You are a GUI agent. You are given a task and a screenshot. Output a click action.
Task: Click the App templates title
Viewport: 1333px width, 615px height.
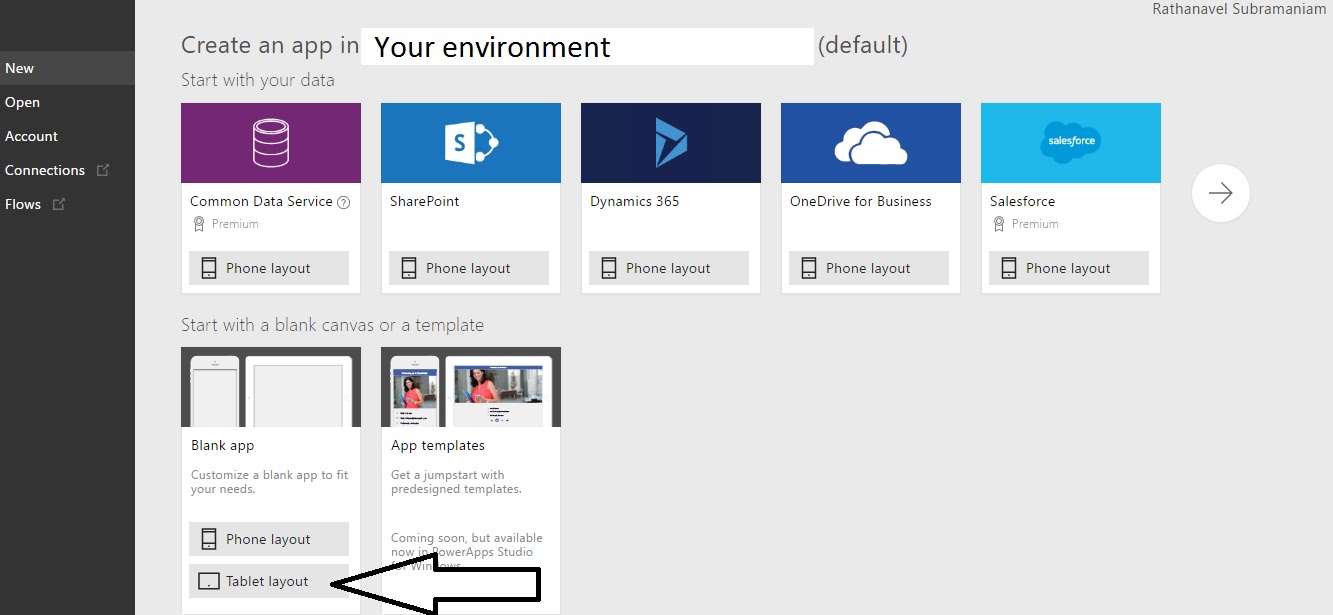tap(438, 445)
